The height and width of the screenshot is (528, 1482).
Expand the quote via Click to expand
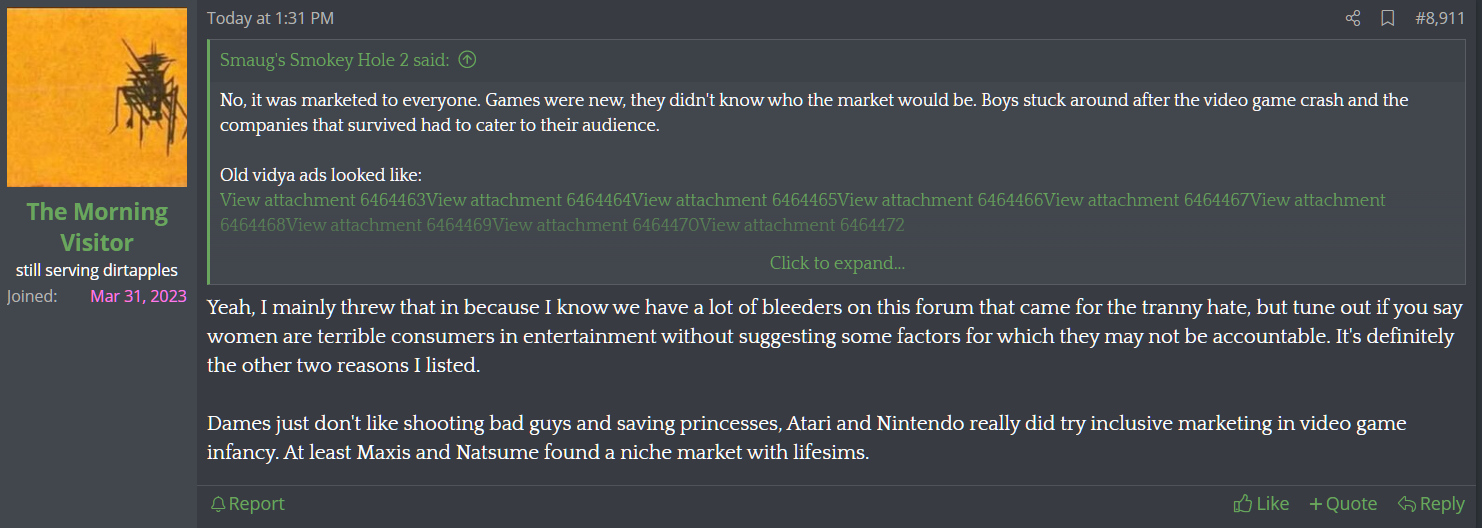(x=837, y=263)
